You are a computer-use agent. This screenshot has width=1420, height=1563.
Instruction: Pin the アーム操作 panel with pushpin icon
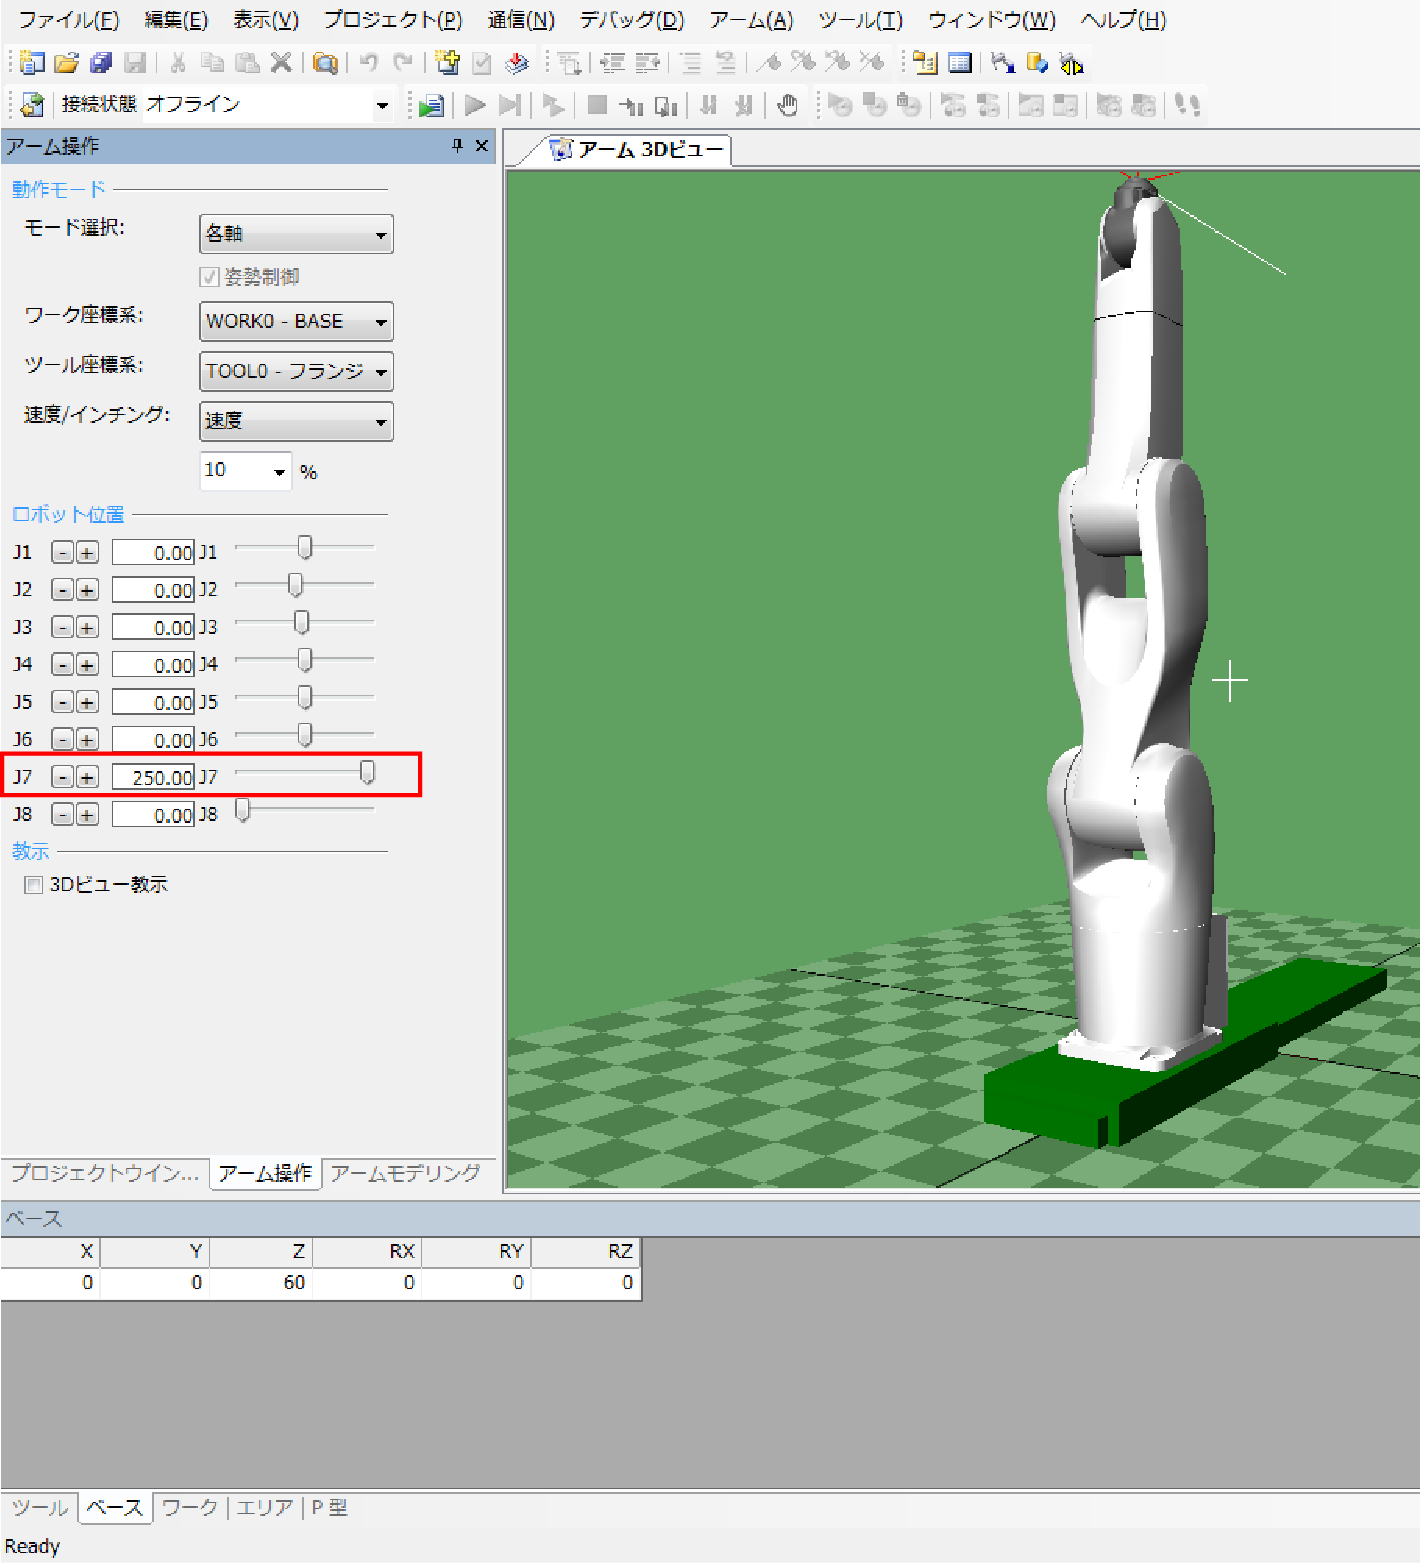click(457, 146)
